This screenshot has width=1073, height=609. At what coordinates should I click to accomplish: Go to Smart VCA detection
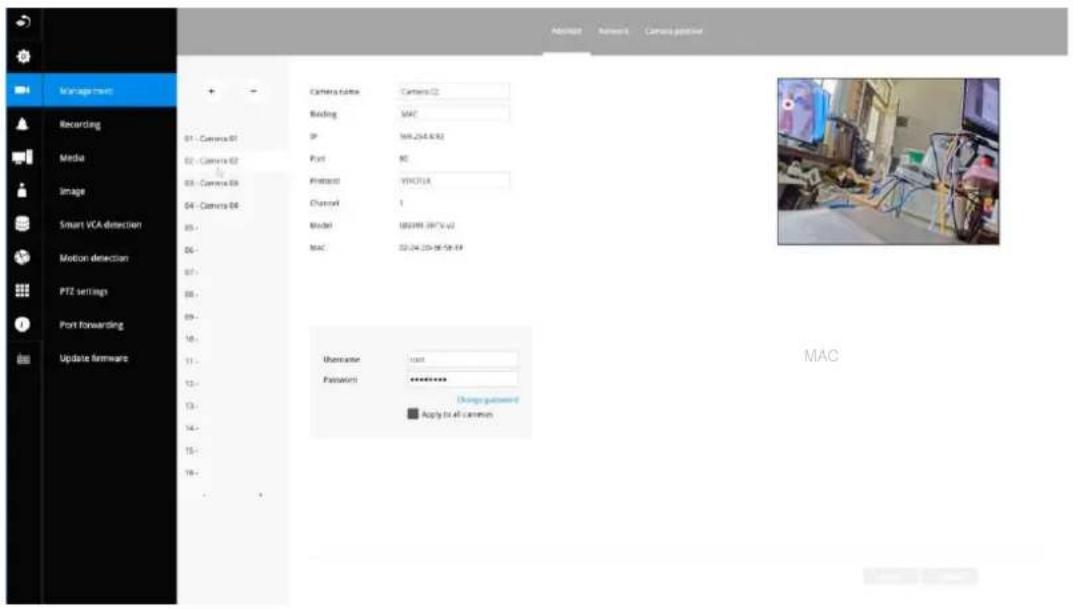101,224
